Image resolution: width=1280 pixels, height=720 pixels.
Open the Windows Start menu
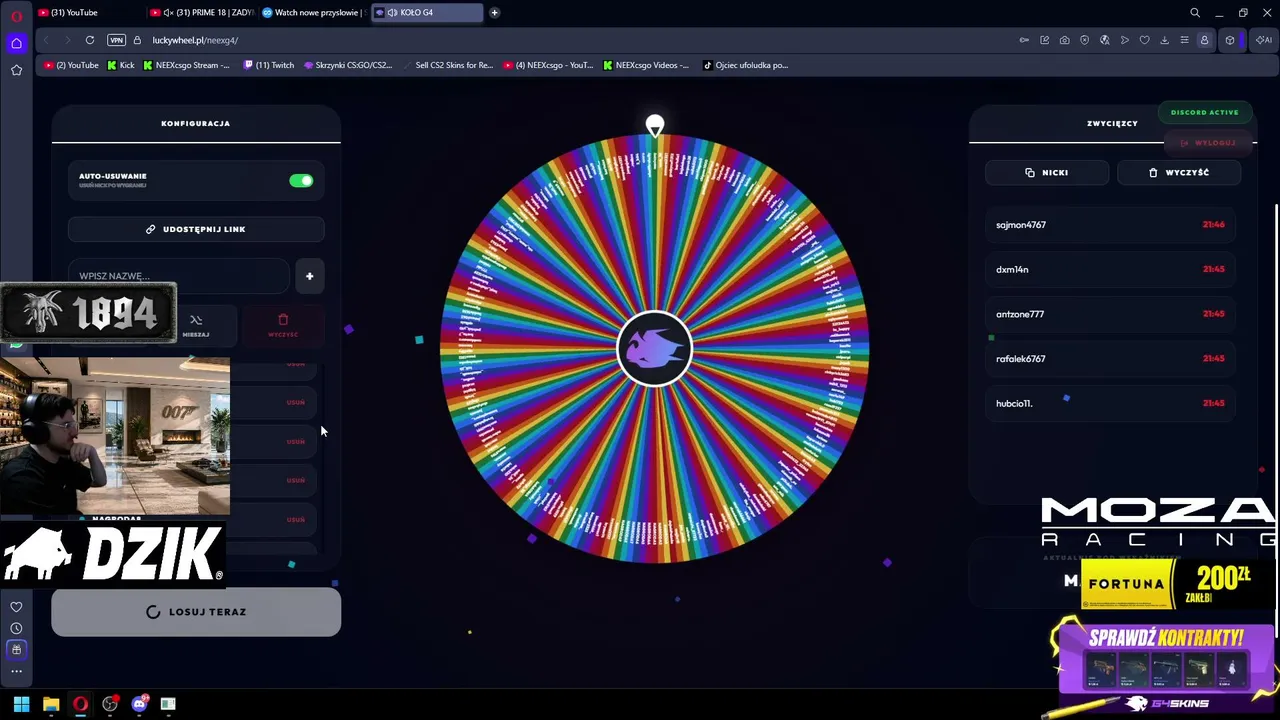click(21, 704)
